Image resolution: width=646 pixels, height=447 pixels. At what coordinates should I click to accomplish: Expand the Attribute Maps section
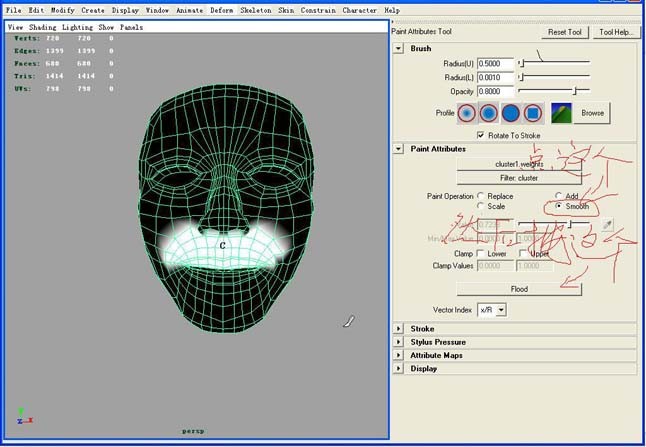(398, 355)
